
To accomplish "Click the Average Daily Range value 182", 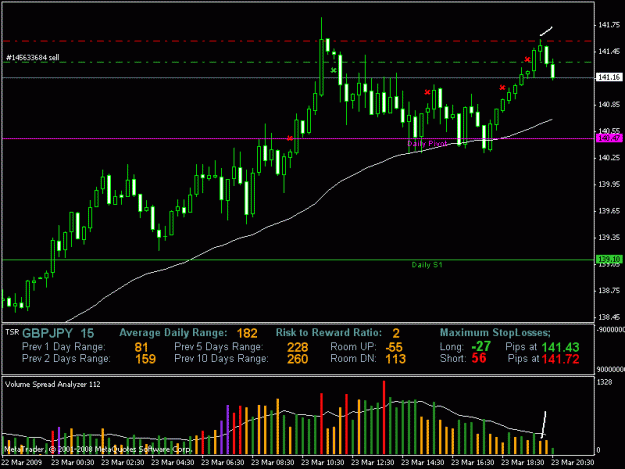I will click(x=247, y=333).
